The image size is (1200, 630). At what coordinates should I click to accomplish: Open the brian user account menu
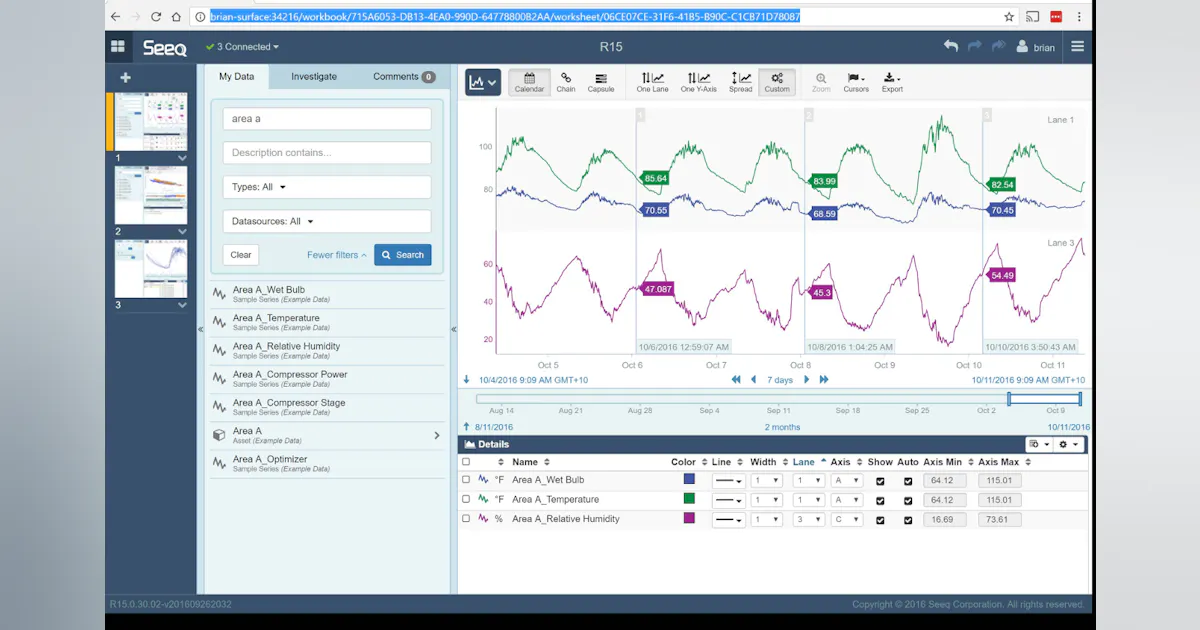(x=1036, y=47)
